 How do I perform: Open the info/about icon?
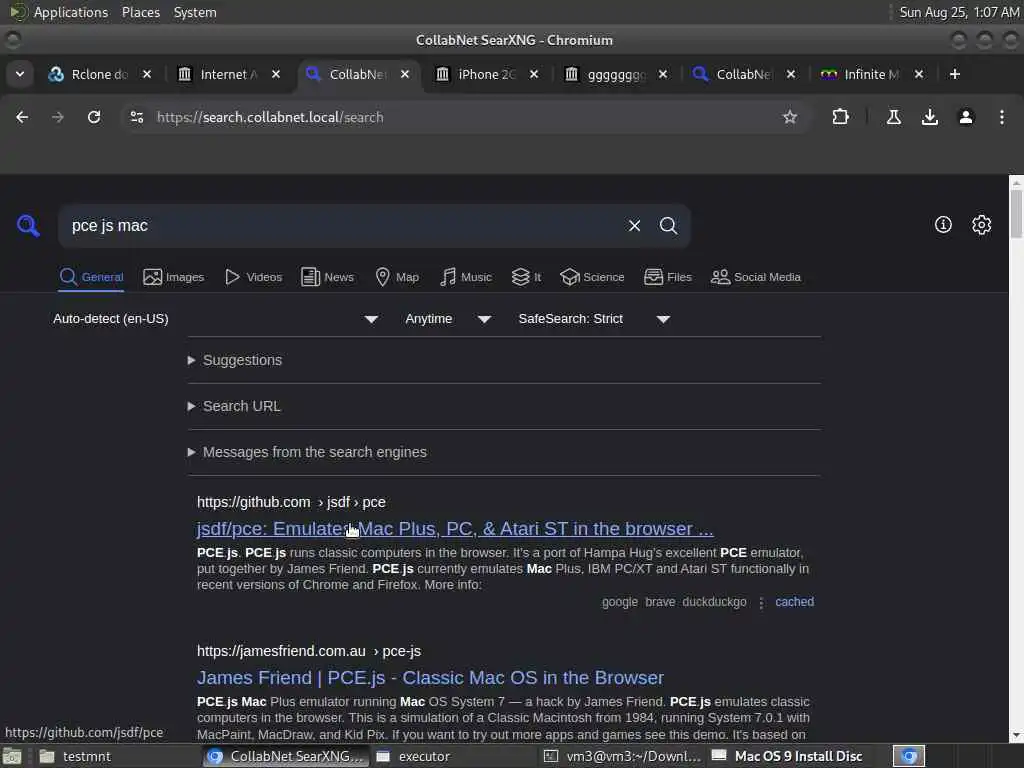pos(943,225)
